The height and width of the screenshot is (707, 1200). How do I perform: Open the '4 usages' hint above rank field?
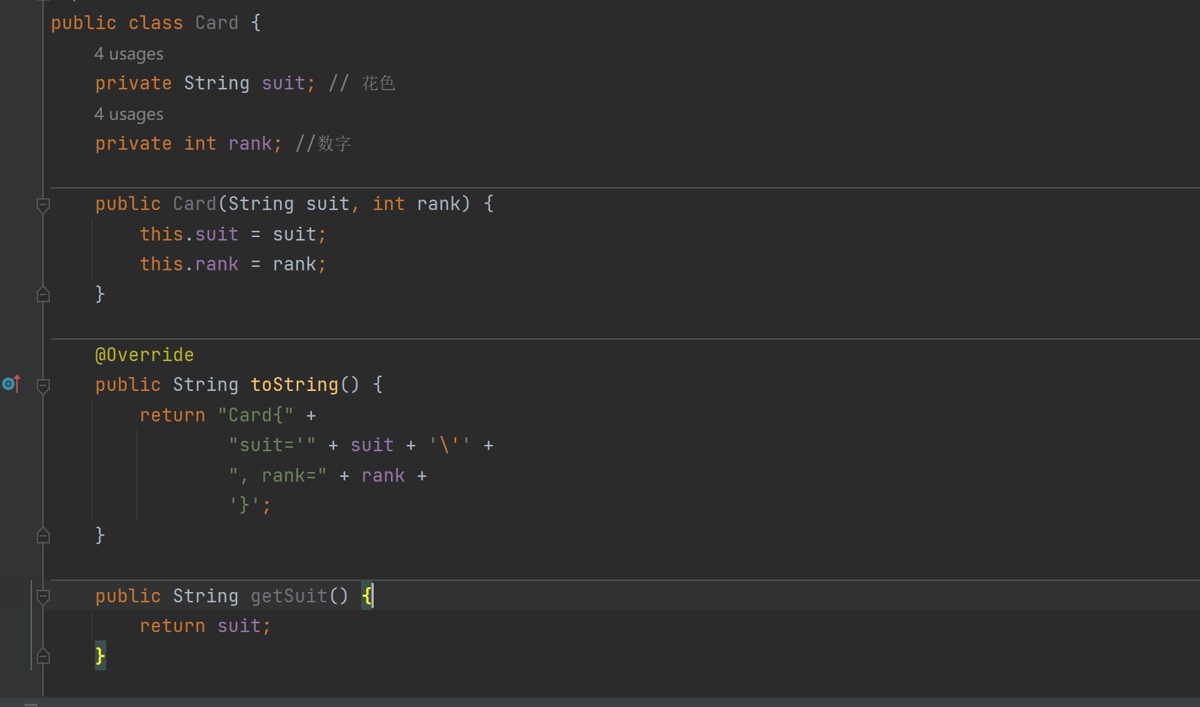[x=129, y=114]
